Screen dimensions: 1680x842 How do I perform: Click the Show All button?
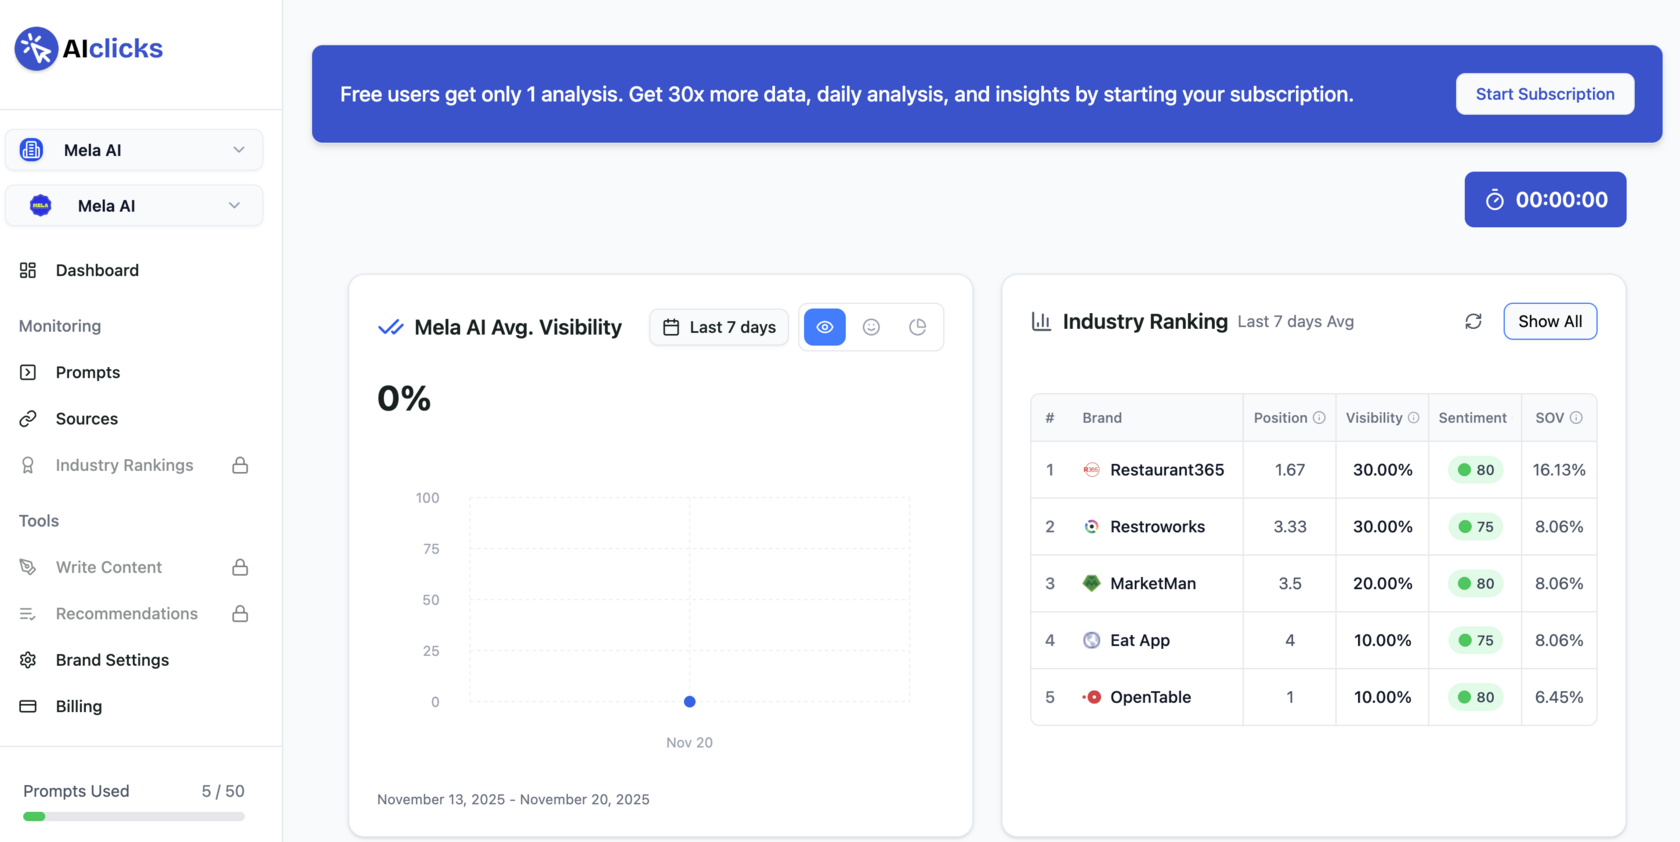(1550, 321)
